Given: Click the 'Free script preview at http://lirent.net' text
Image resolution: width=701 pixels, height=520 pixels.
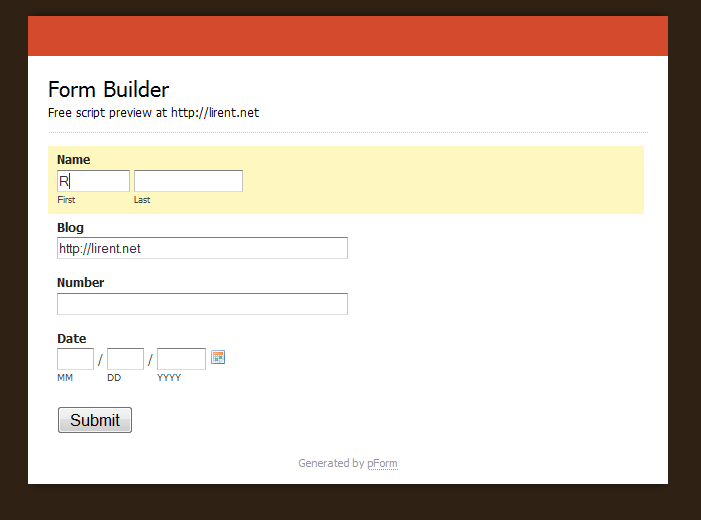Looking at the screenshot, I should click(153, 113).
